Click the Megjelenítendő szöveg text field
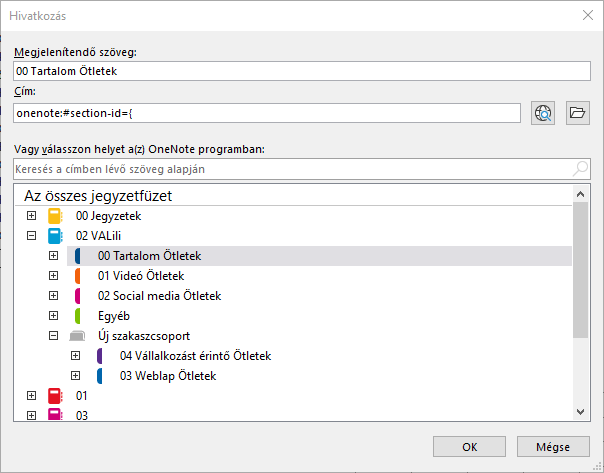604x473 pixels. tap(302, 72)
